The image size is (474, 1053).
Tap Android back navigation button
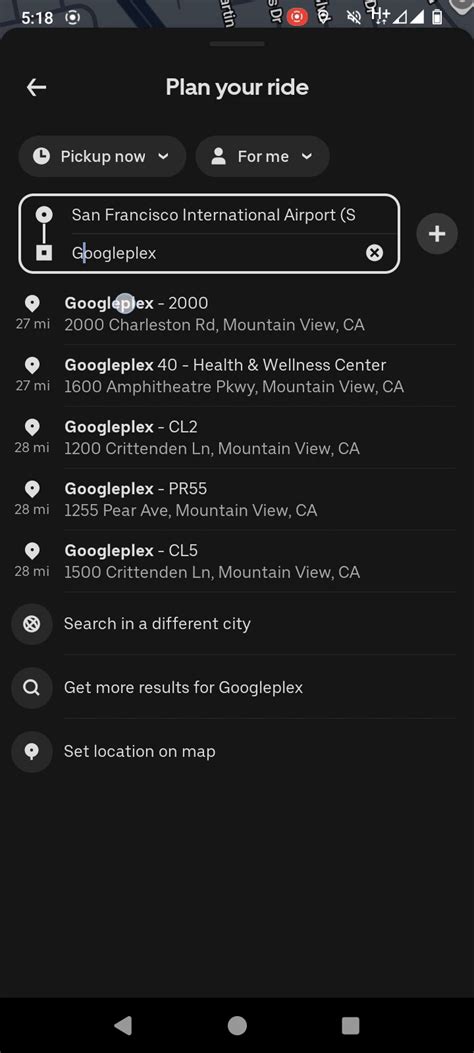tap(122, 1025)
